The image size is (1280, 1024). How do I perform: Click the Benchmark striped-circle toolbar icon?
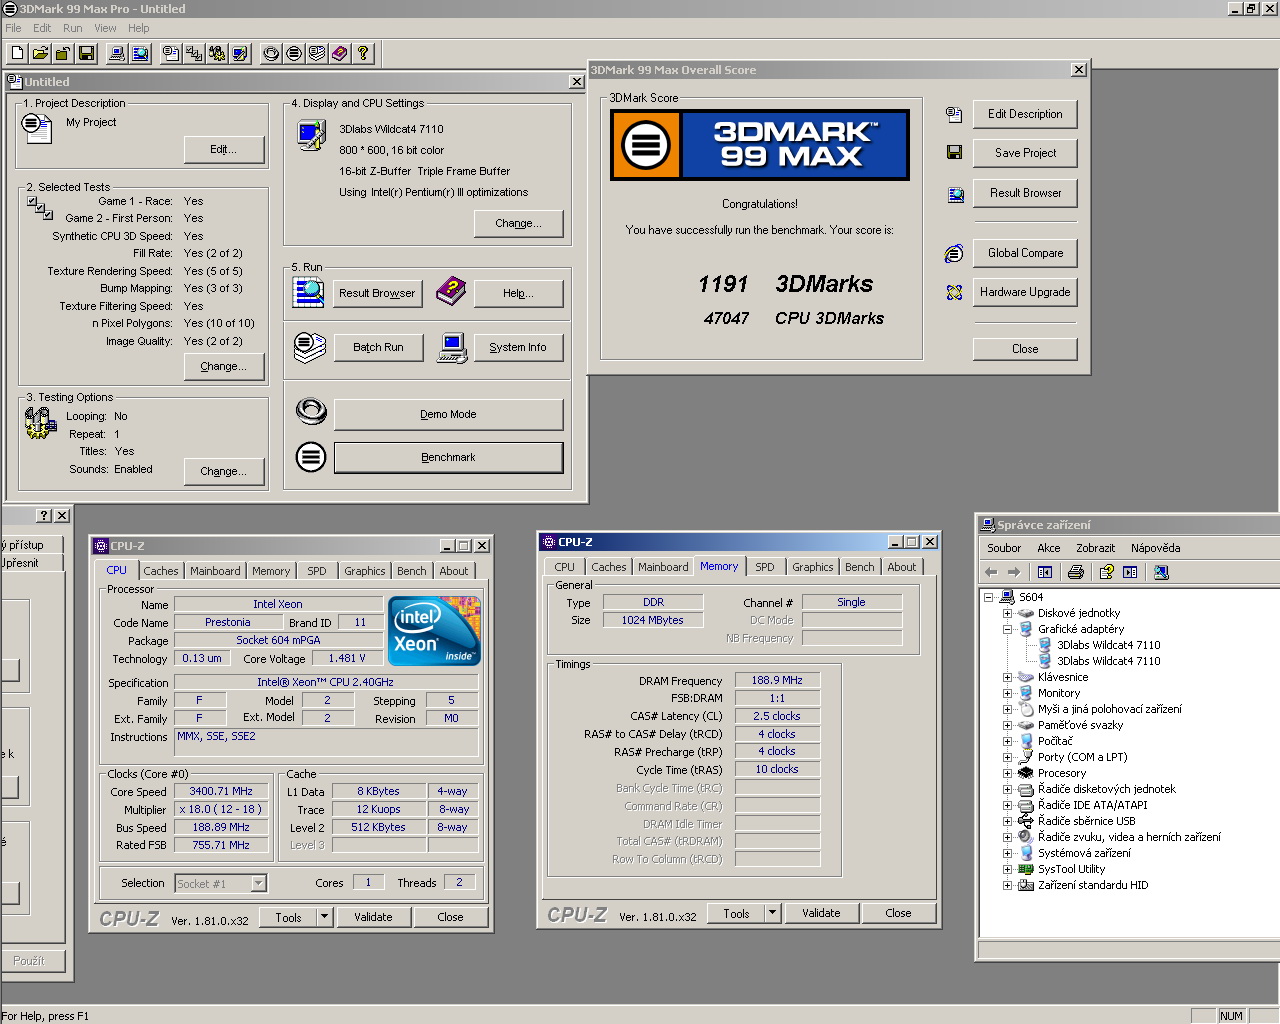click(x=294, y=53)
